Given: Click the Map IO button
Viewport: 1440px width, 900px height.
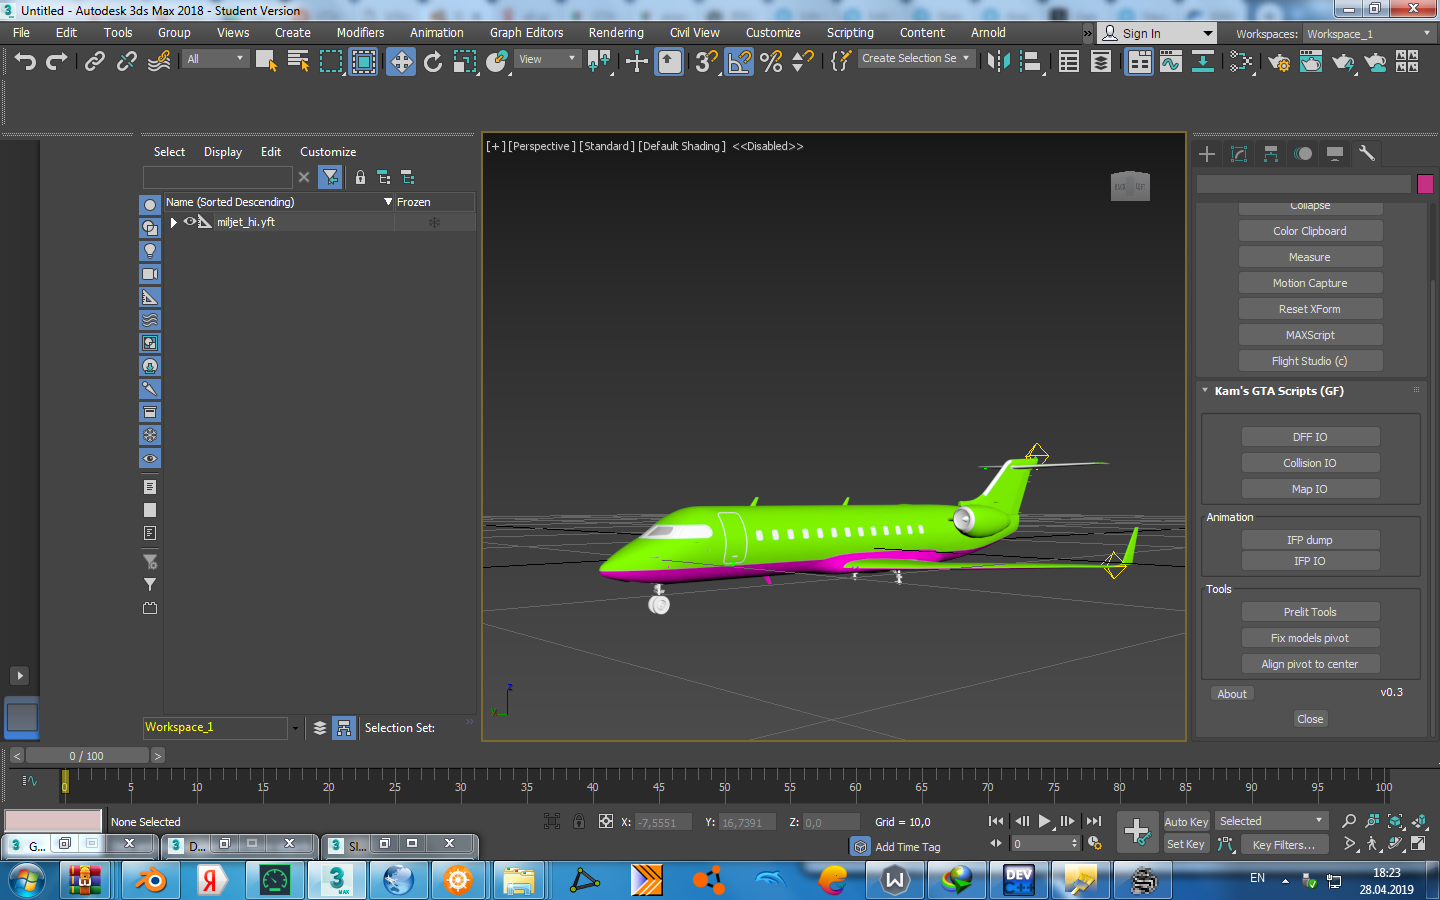Looking at the screenshot, I should [1310, 489].
